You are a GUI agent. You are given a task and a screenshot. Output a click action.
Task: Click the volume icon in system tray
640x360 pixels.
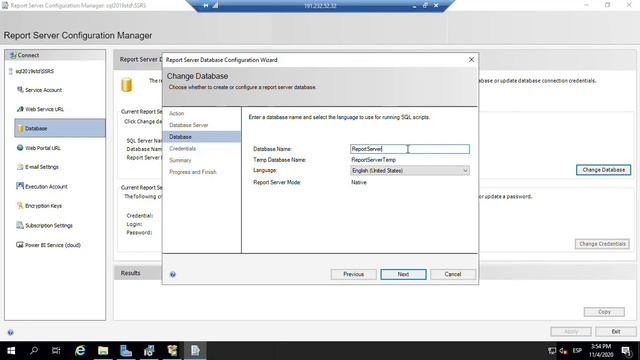564,351
